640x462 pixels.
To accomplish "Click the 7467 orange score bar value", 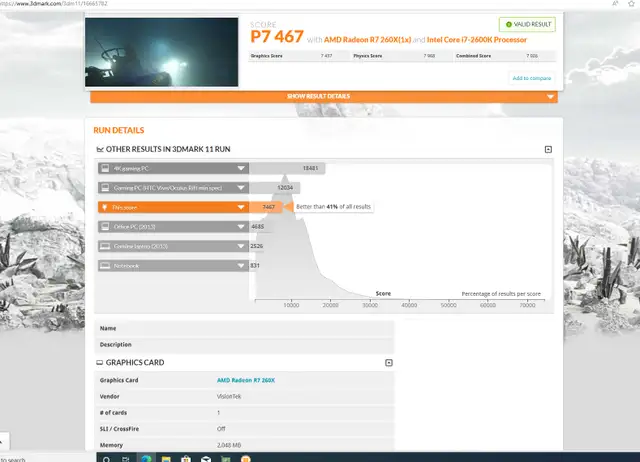I will pos(268,207).
